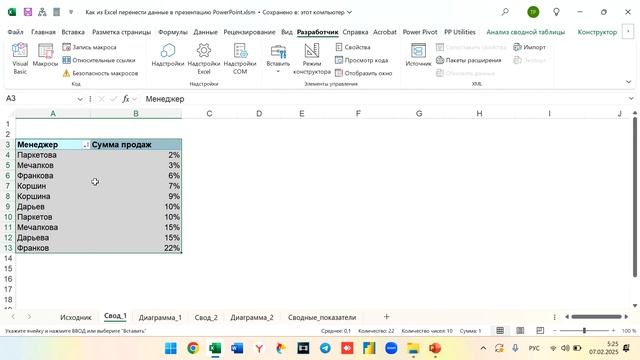Click the zoom out minus button
The width and height of the screenshot is (640, 360).
(555, 331)
